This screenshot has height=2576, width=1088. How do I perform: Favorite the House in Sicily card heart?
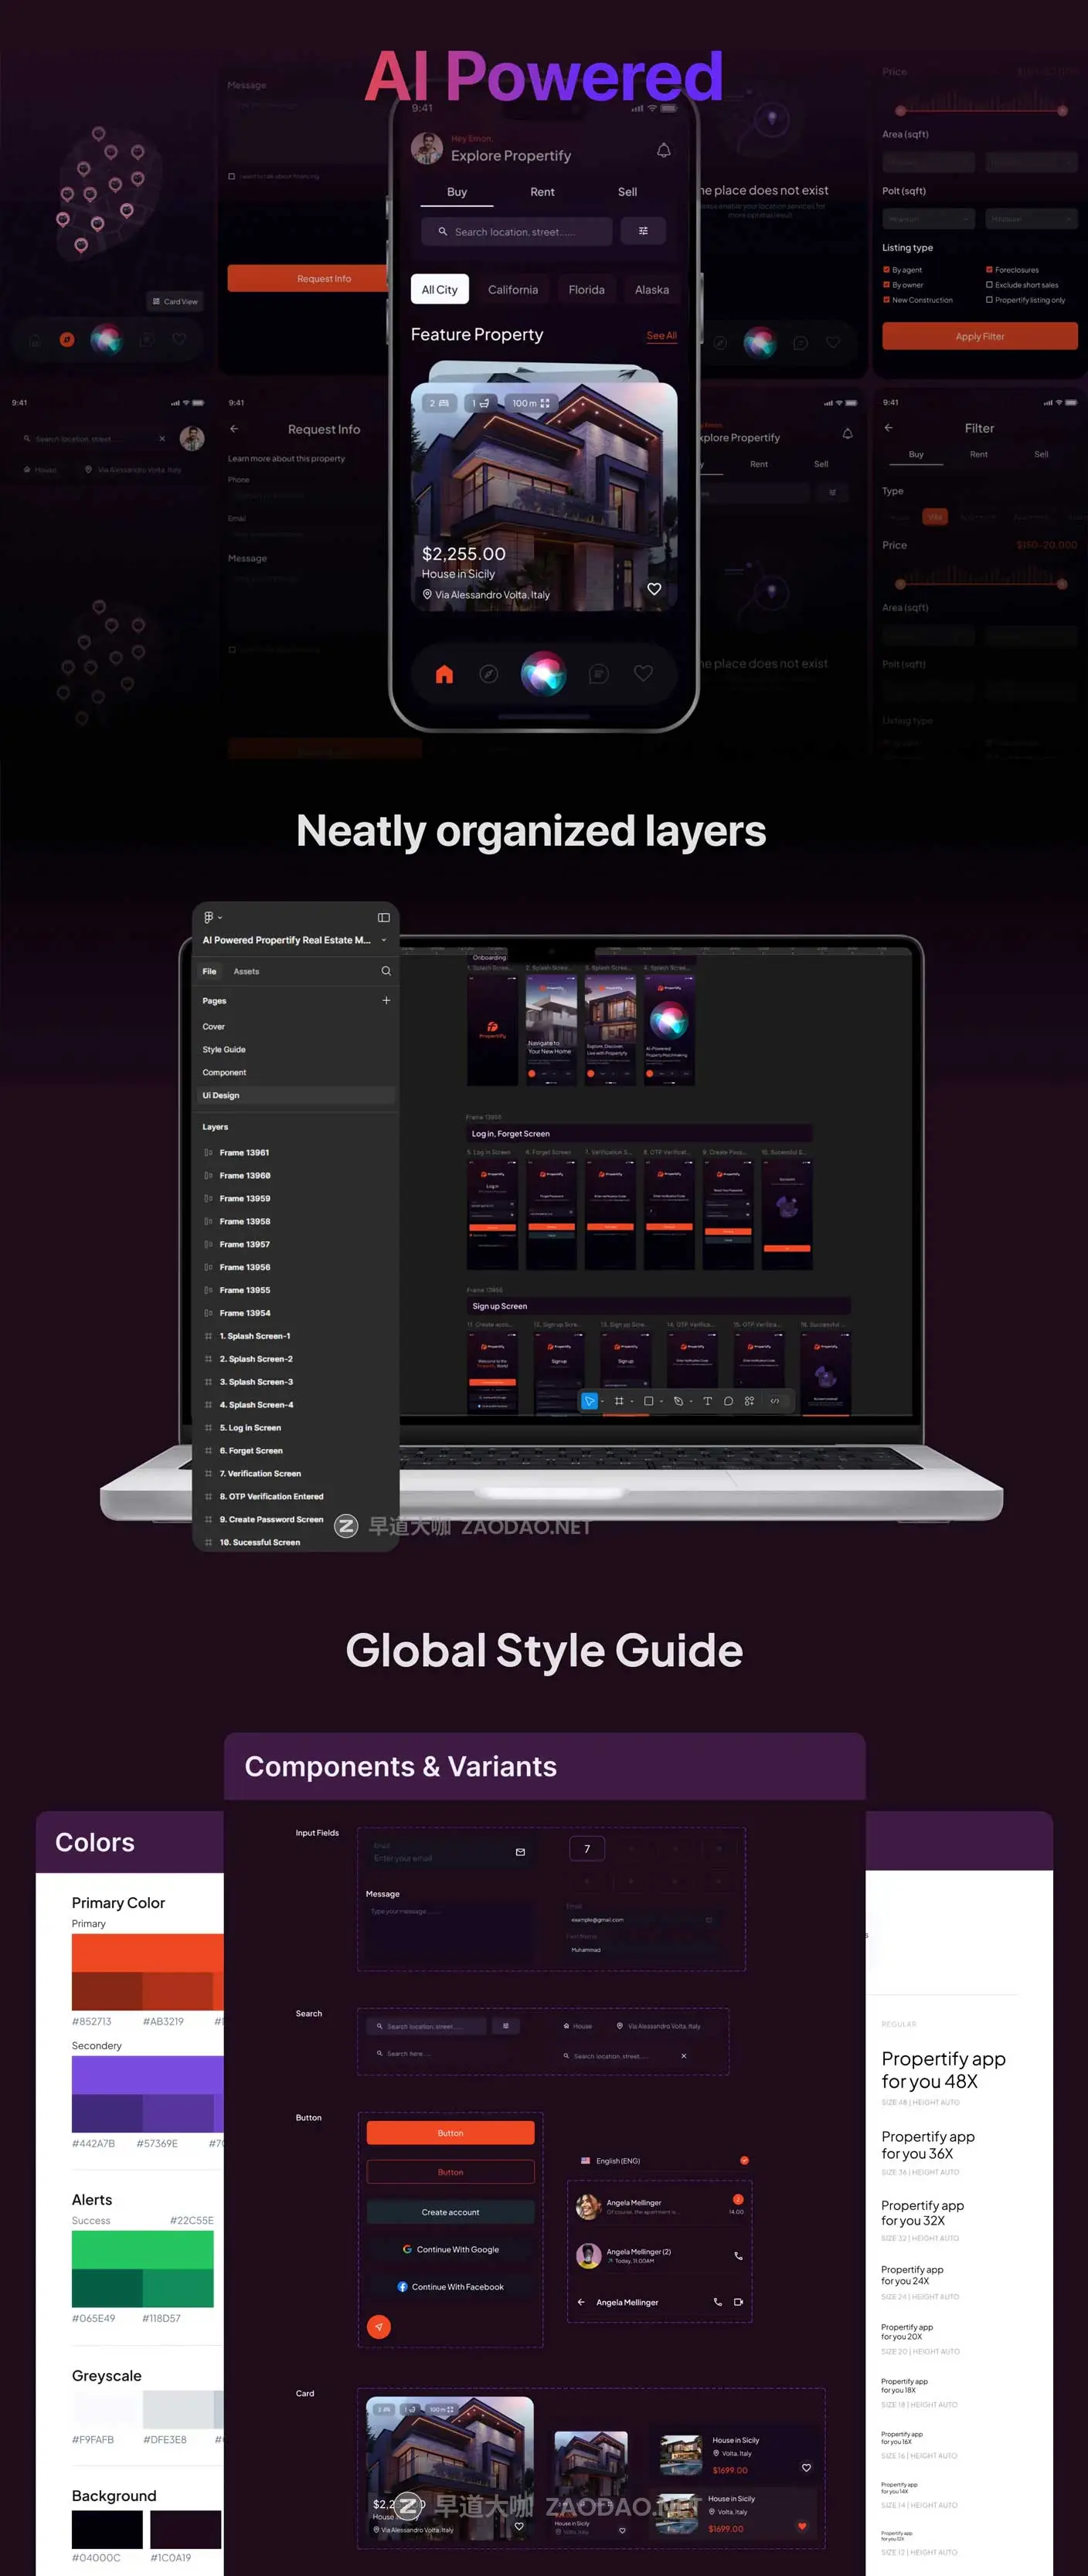point(654,589)
